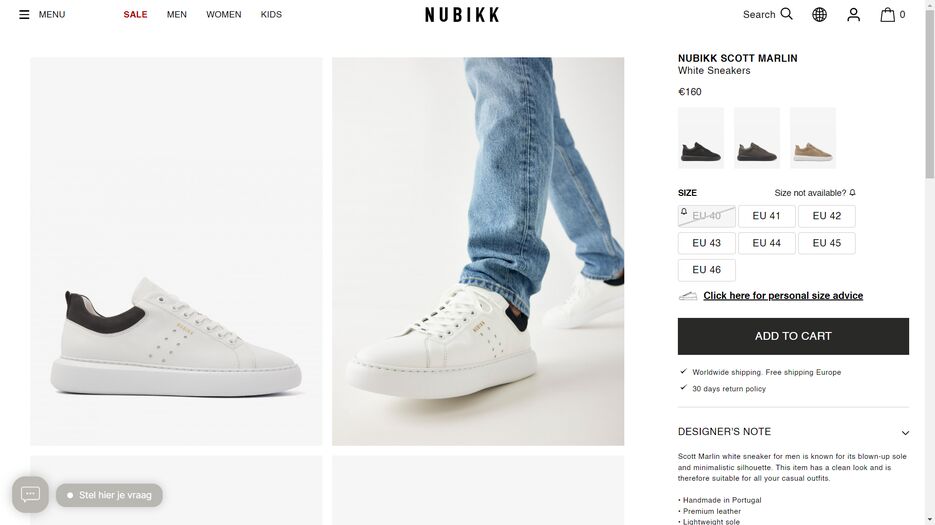Select size EU 44
The width and height of the screenshot is (935, 525).
766,243
